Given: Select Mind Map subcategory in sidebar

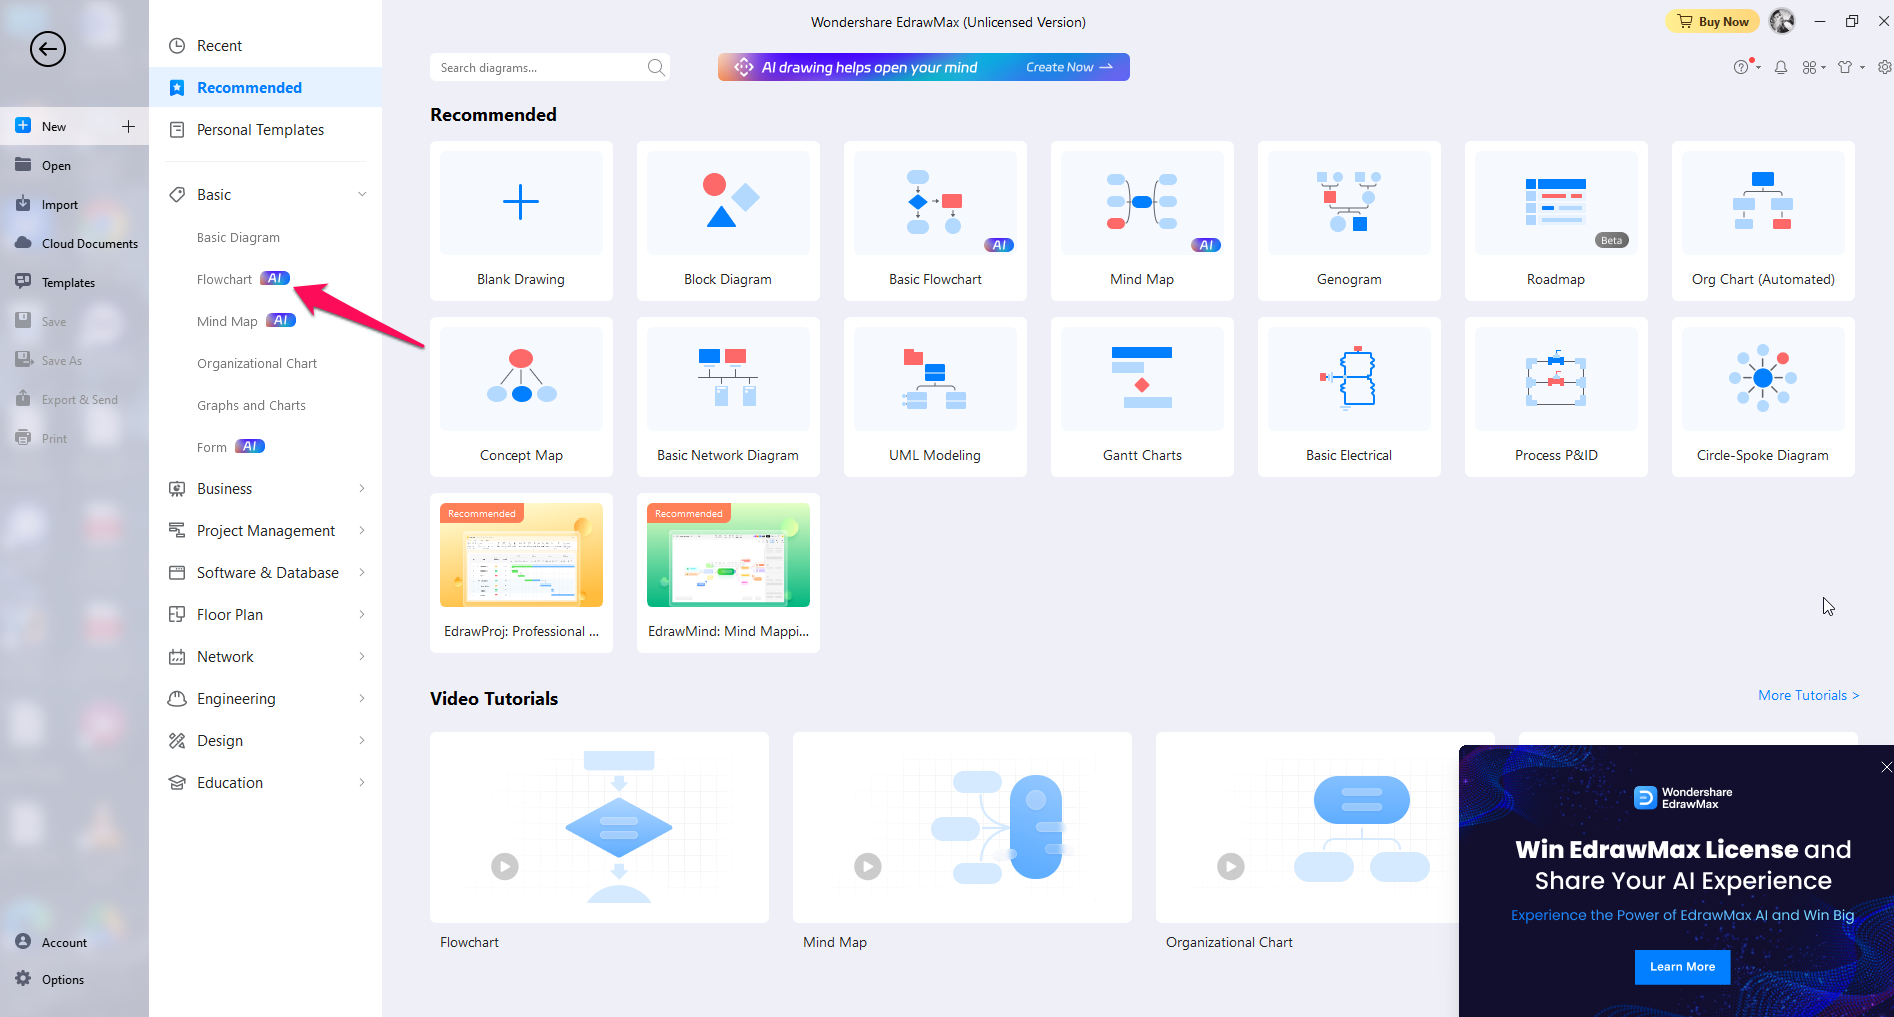Looking at the screenshot, I should (x=227, y=321).
